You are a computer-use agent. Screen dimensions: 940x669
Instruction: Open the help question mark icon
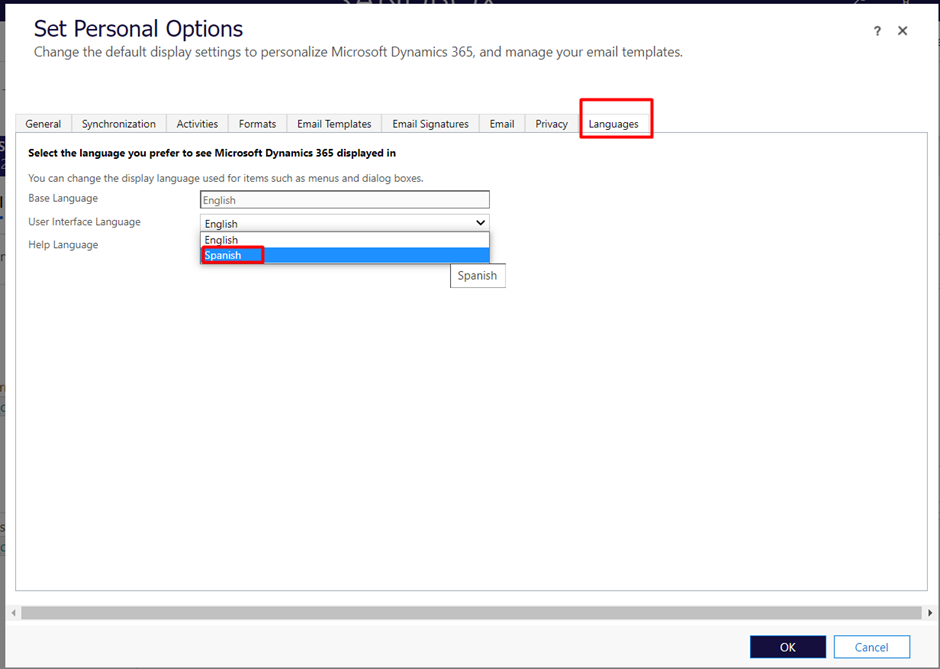click(x=877, y=31)
